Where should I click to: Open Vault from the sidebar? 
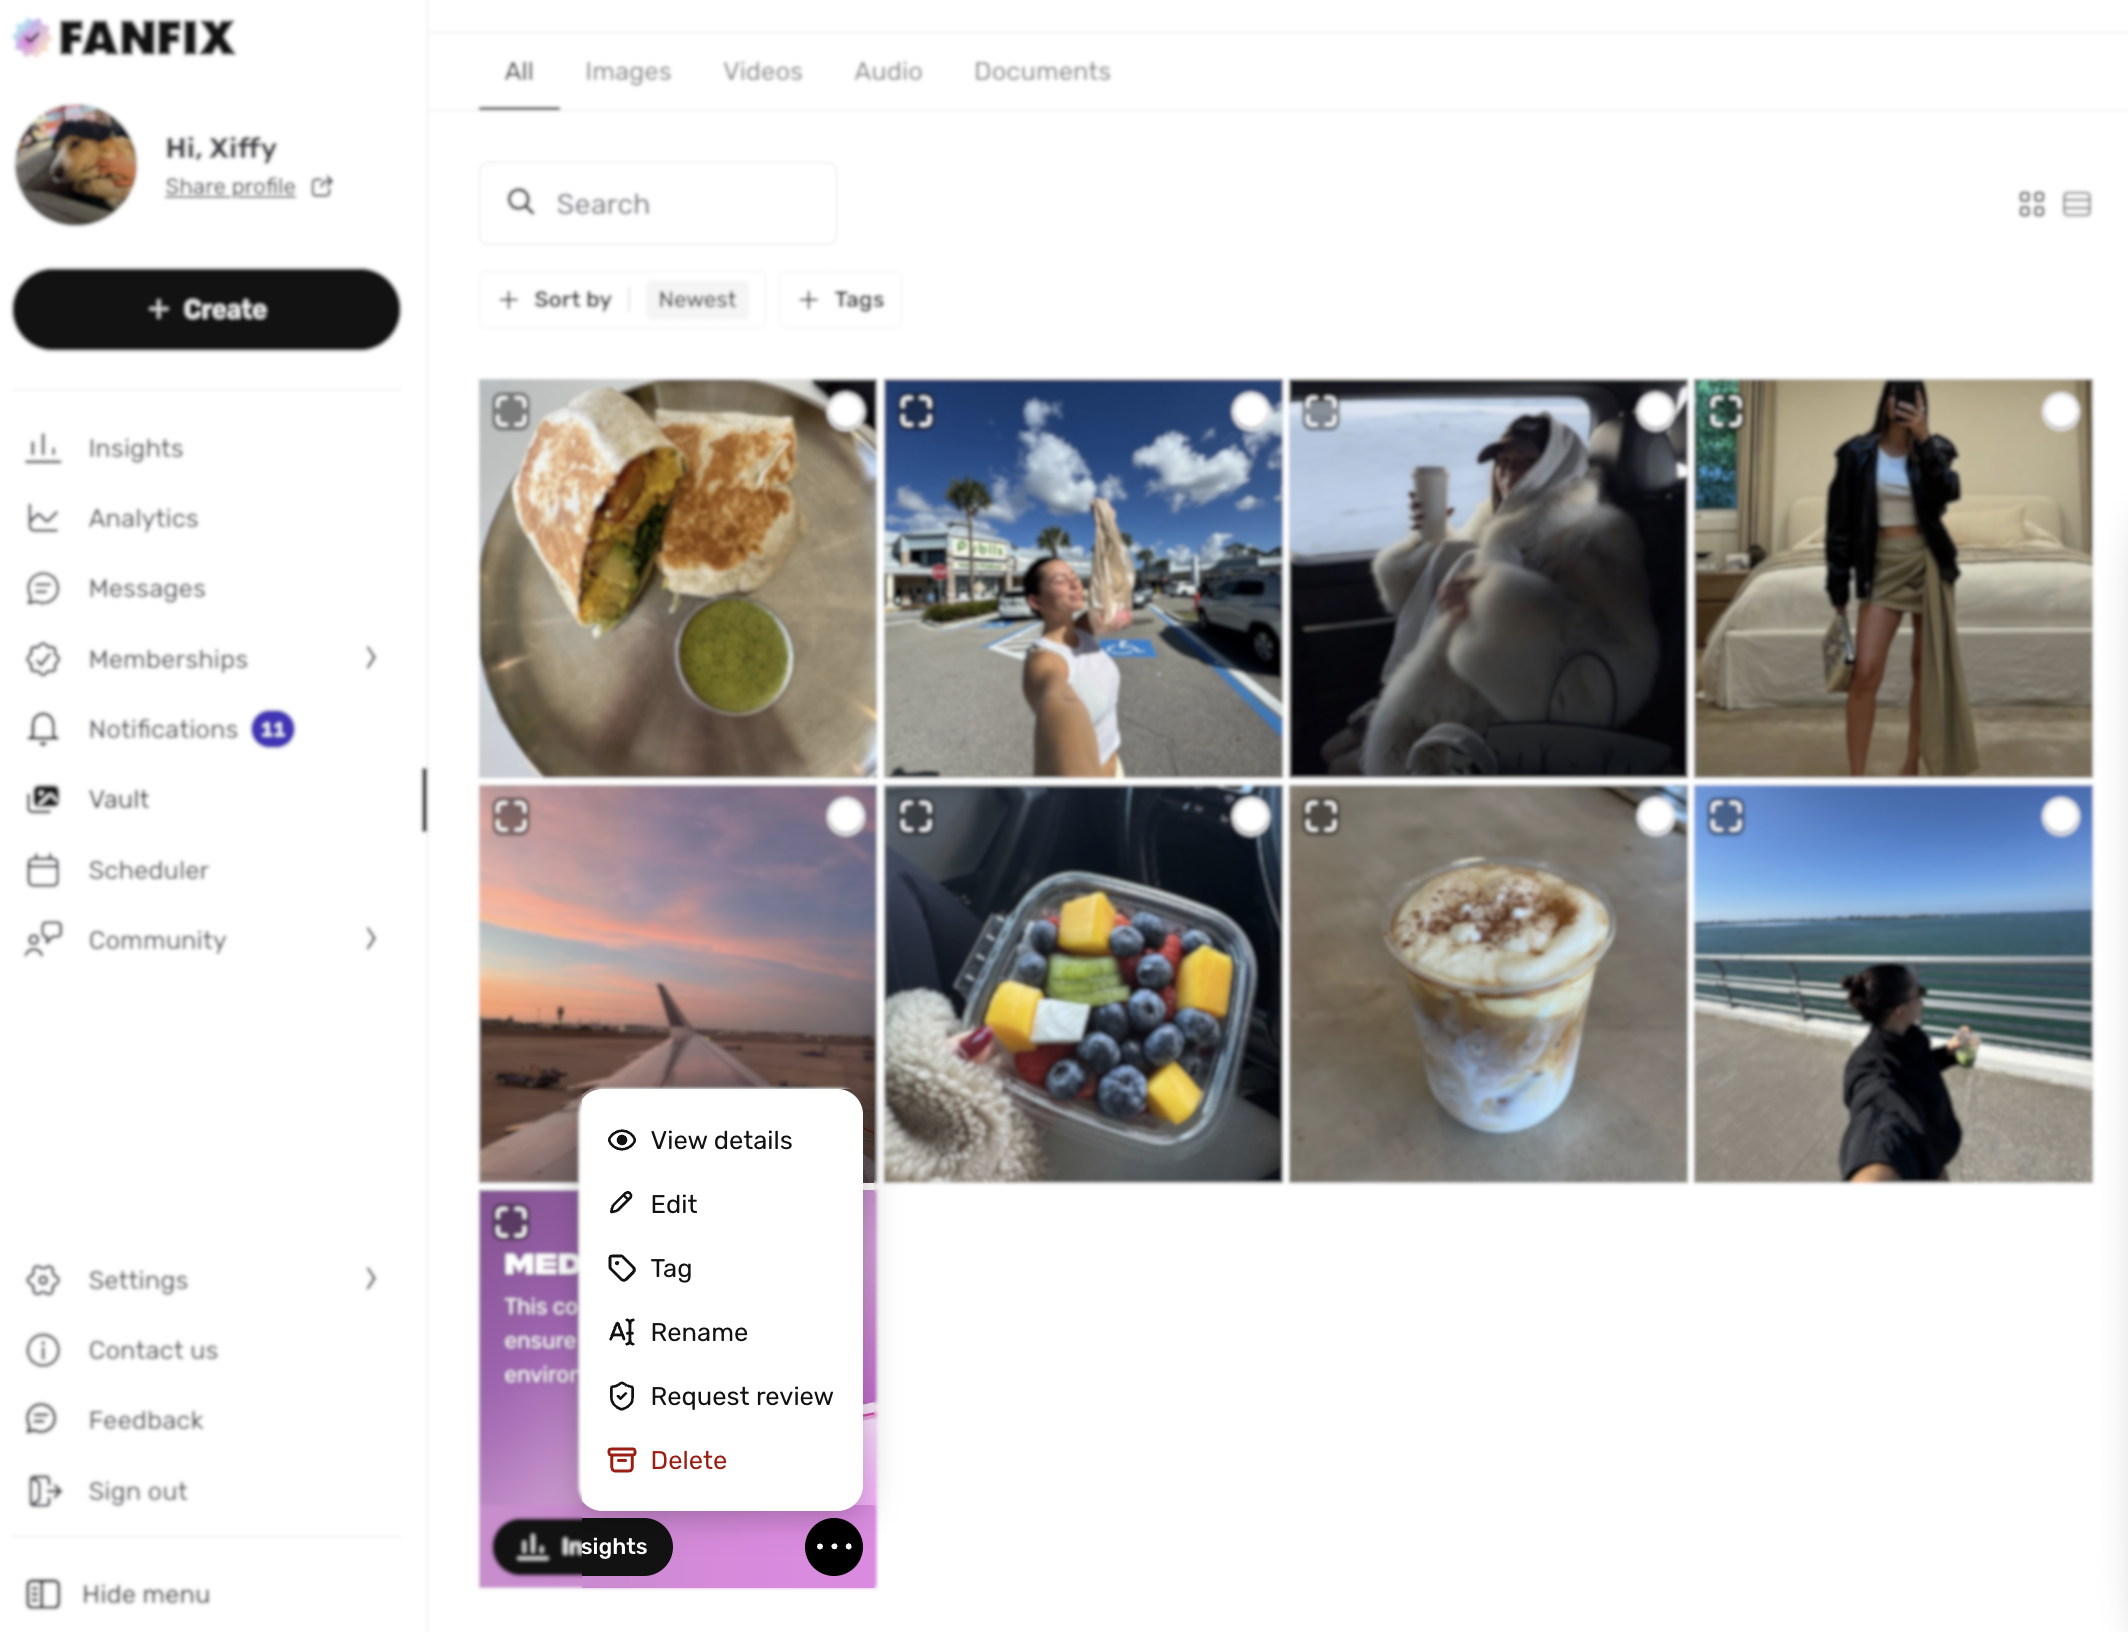tap(118, 799)
